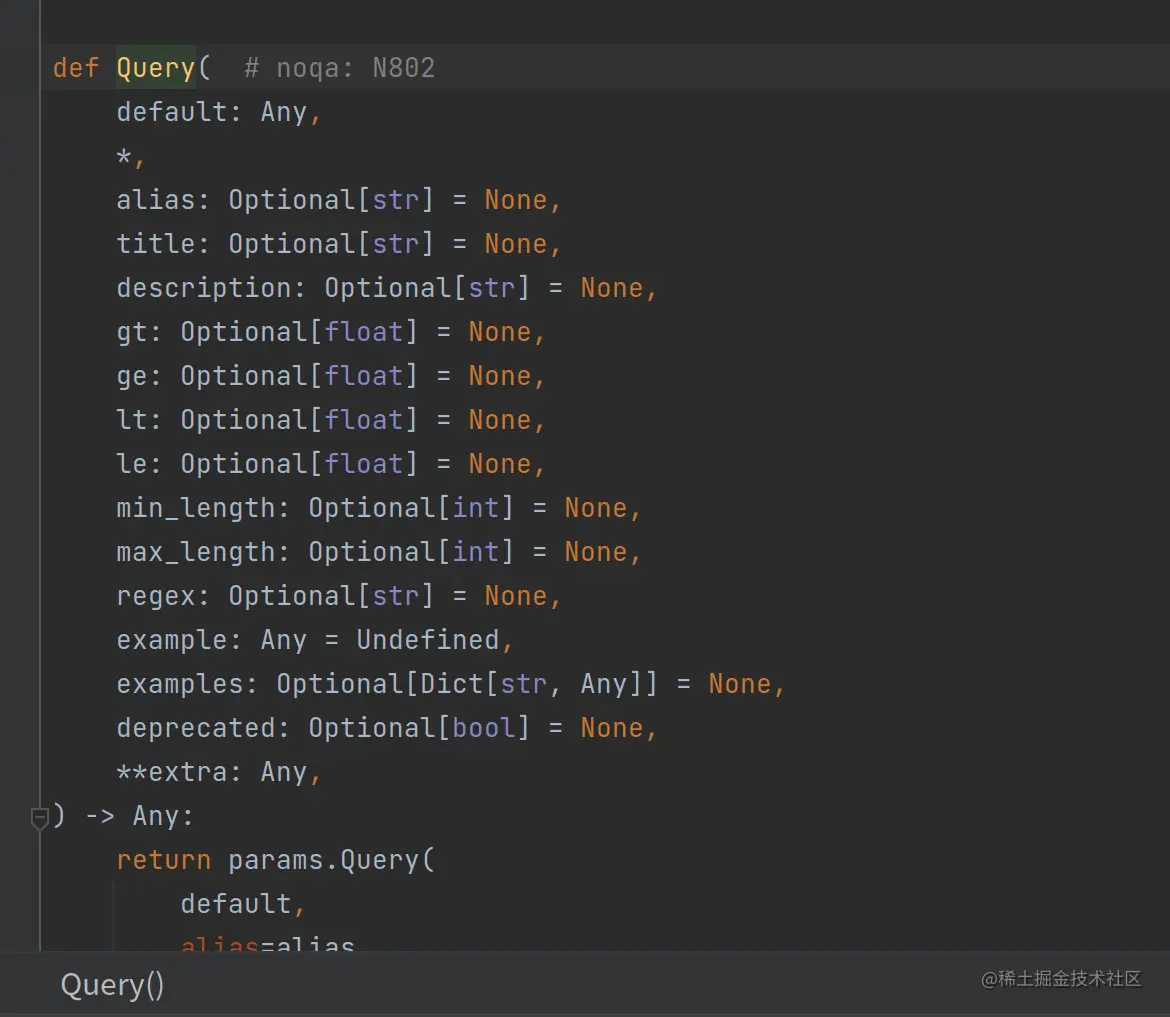Click the lone '*' keyword-only marker
Image resolution: width=1170 pixels, height=1017 pixels.
[124, 156]
